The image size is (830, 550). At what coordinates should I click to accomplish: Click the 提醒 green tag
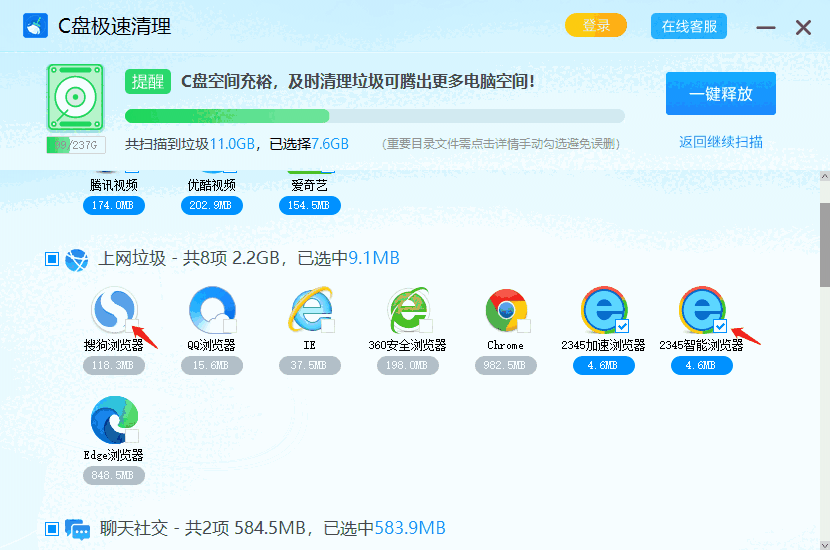[x=148, y=82]
